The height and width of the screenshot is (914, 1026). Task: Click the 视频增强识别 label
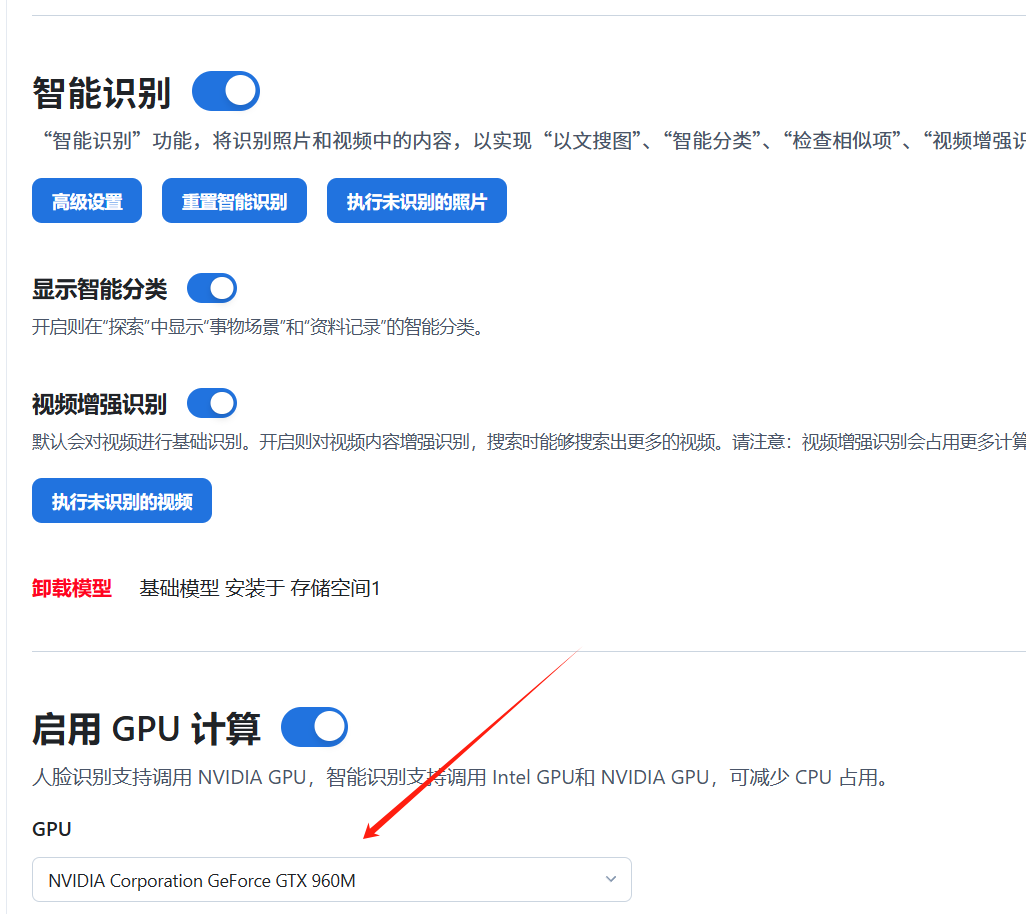[x=99, y=404]
